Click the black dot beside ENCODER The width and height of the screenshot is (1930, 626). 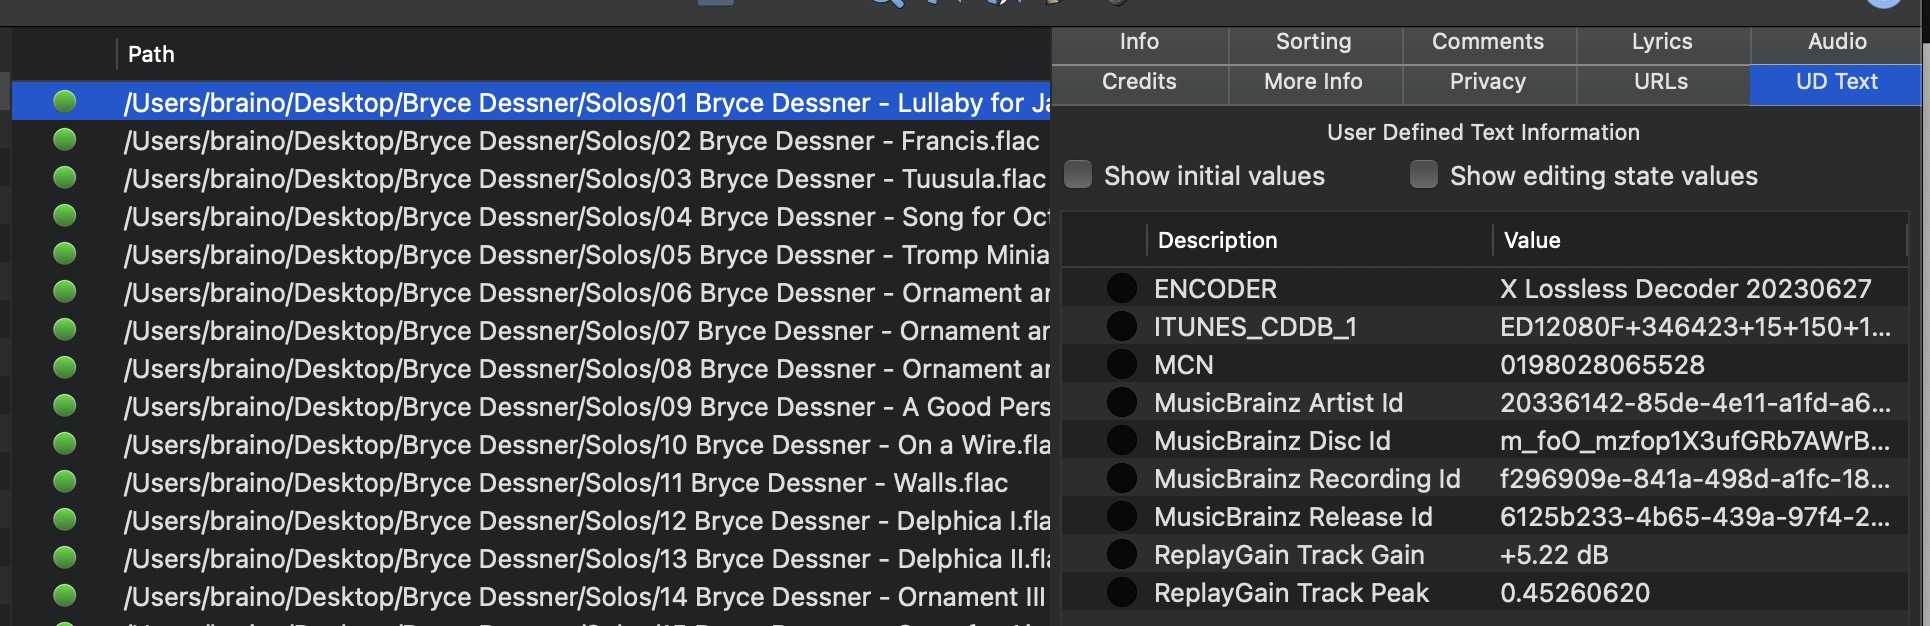[x=1122, y=289]
